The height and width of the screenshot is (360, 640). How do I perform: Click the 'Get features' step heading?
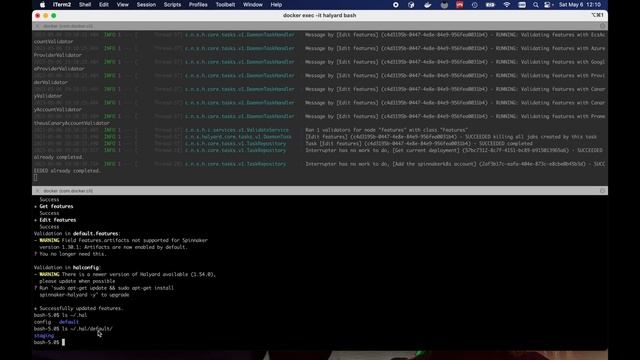click(x=56, y=207)
